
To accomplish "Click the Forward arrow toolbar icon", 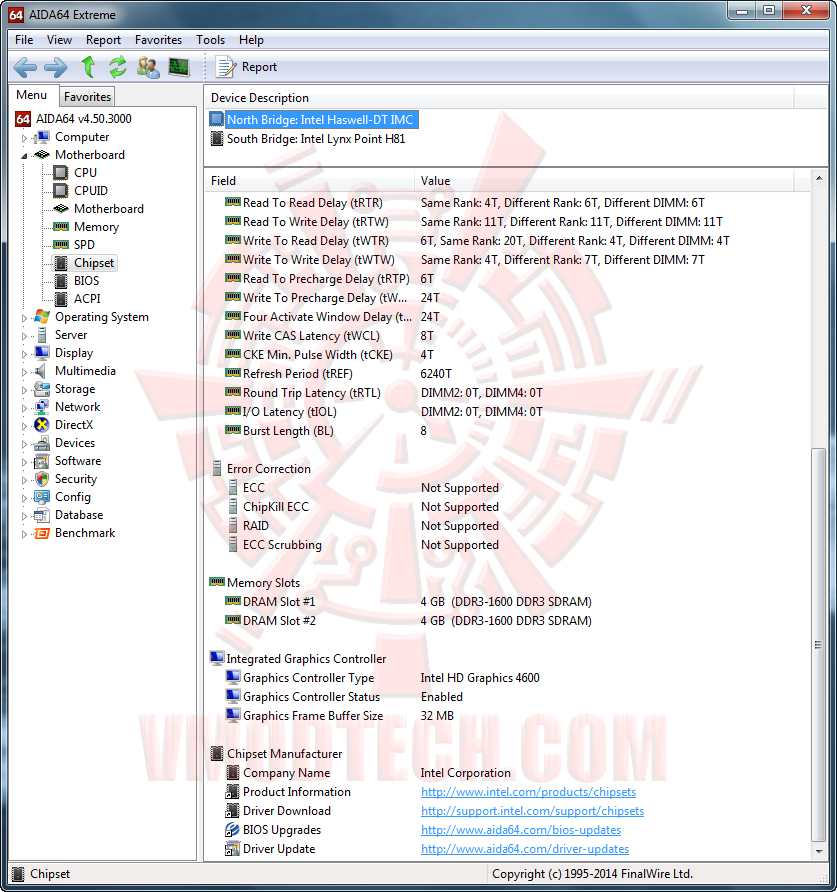I will click(x=56, y=67).
